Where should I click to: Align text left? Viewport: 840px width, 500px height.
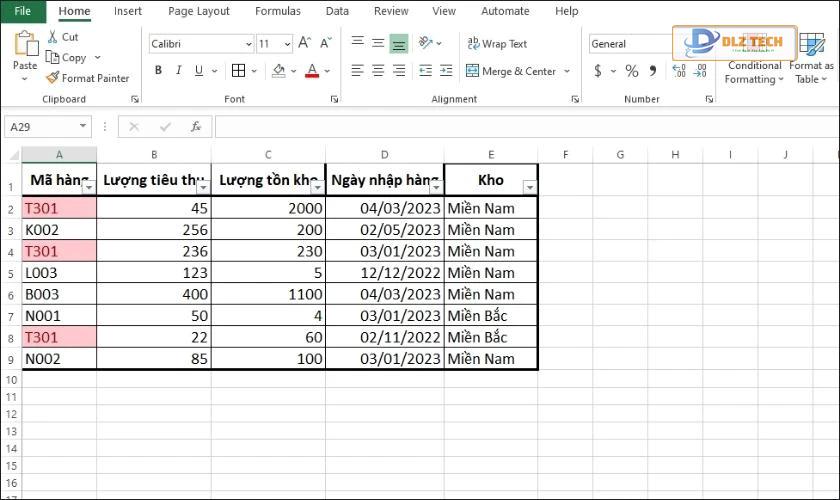pyautogui.click(x=357, y=70)
